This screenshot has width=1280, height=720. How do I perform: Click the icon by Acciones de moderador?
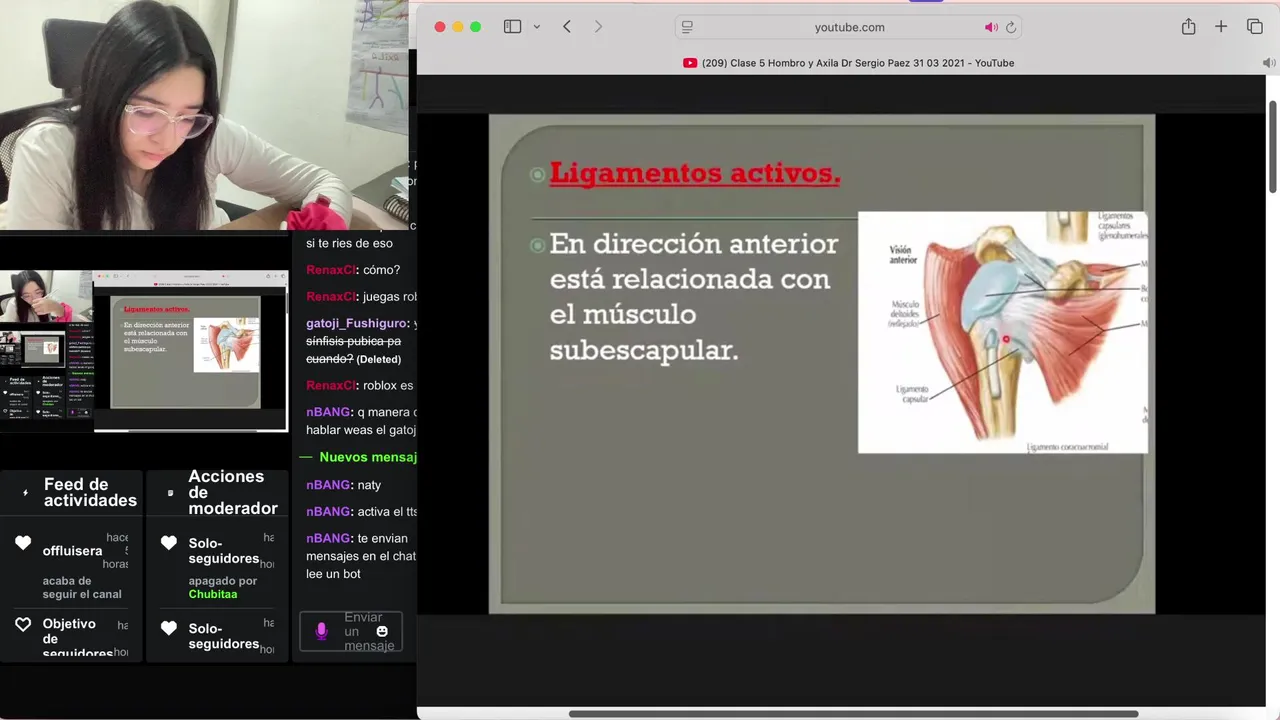[x=170, y=493]
